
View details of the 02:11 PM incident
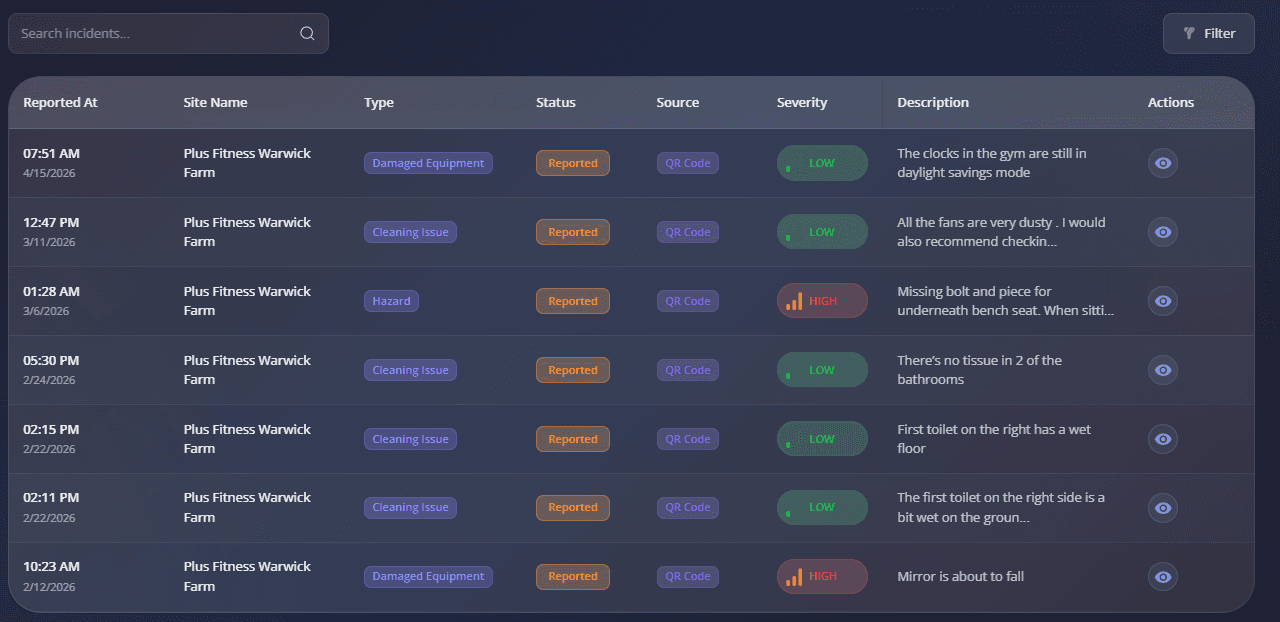1162,507
